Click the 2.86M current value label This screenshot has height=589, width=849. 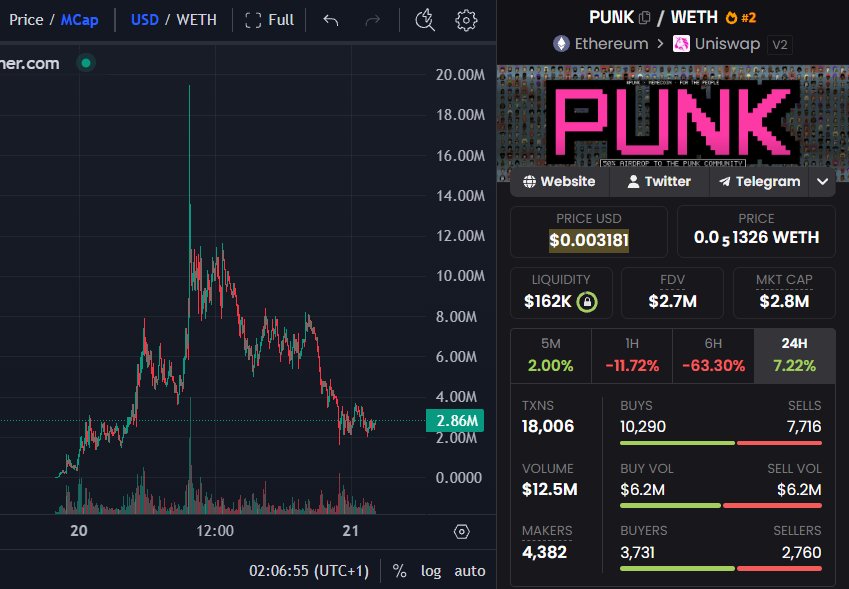(455, 421)
